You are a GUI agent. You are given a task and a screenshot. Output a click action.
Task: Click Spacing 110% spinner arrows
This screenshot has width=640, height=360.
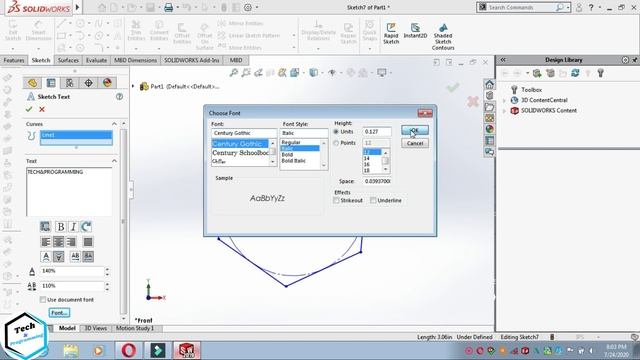tap(107, 286)
